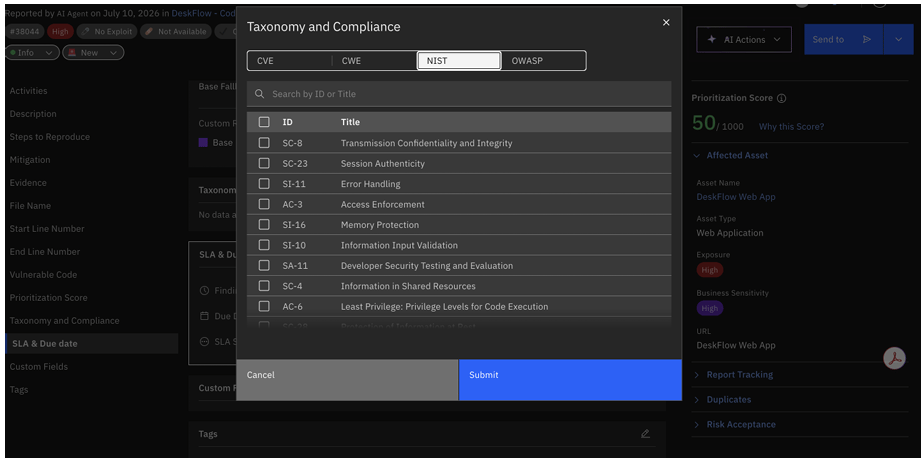Toggle the select-all checkbox in header
Viewport: 921px width, 463px height.
(x=264, y=122)
